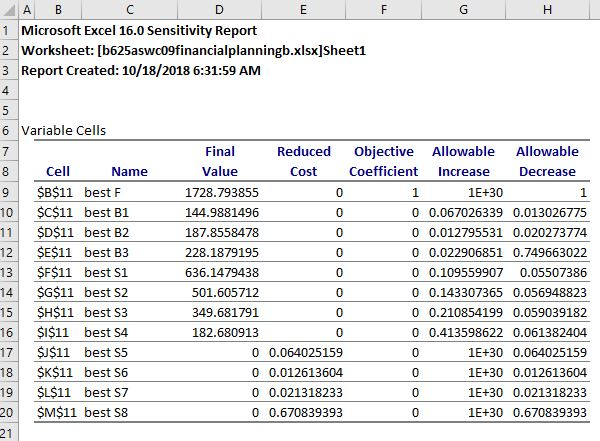Click the 'best S3' name cell

click(x=106, y=313)
